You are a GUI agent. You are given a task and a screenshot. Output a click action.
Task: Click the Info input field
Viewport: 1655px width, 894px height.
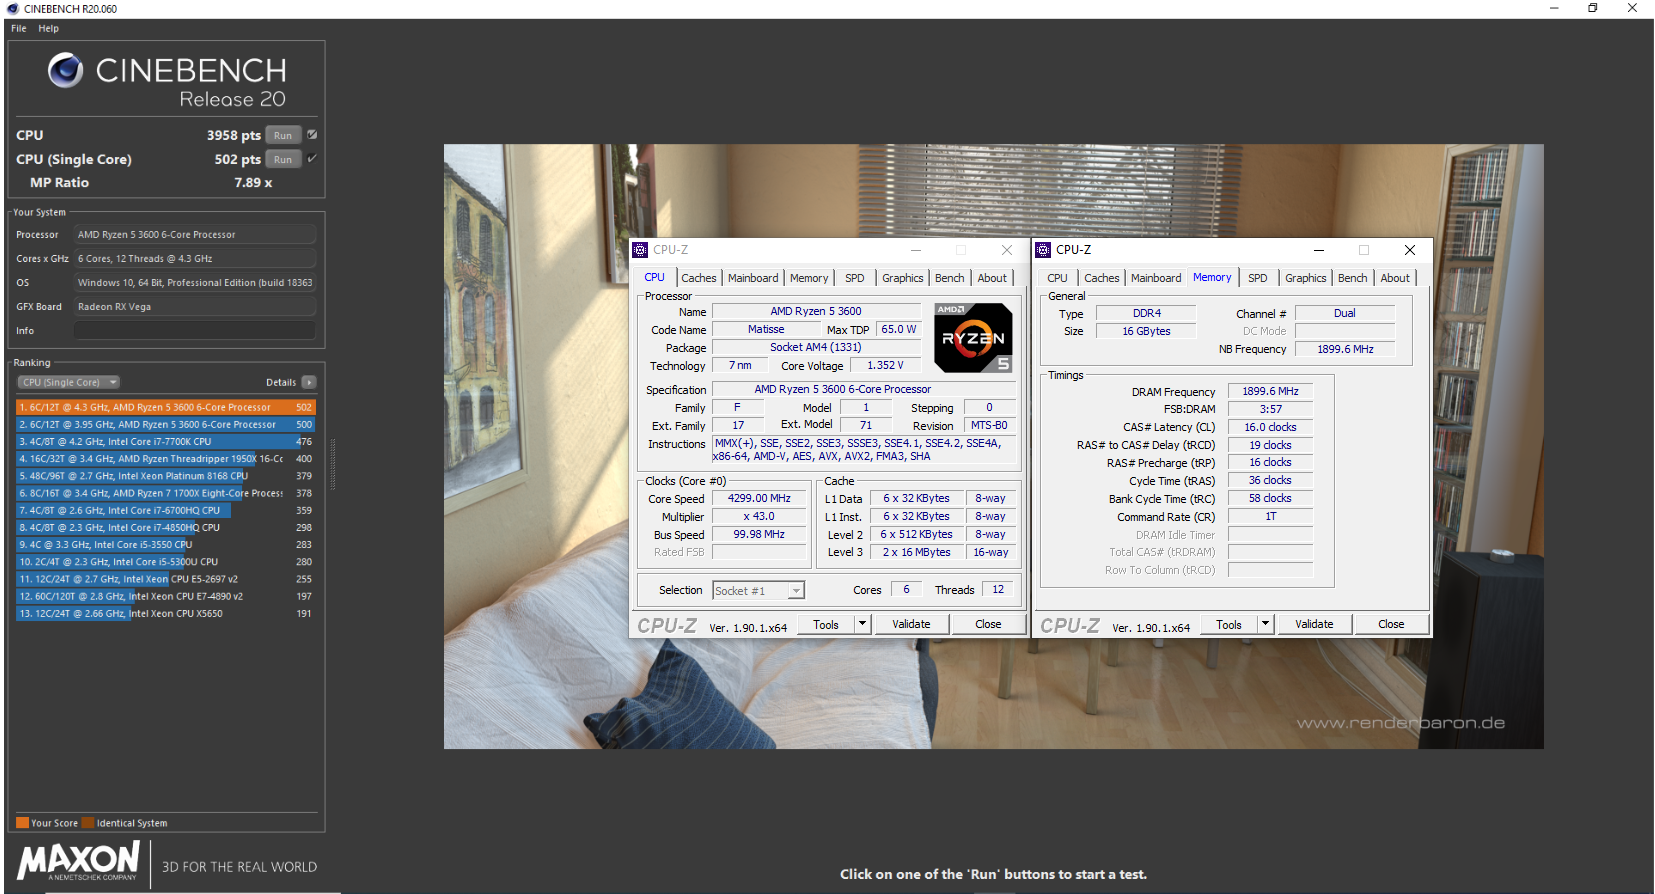tap(195, 331)
